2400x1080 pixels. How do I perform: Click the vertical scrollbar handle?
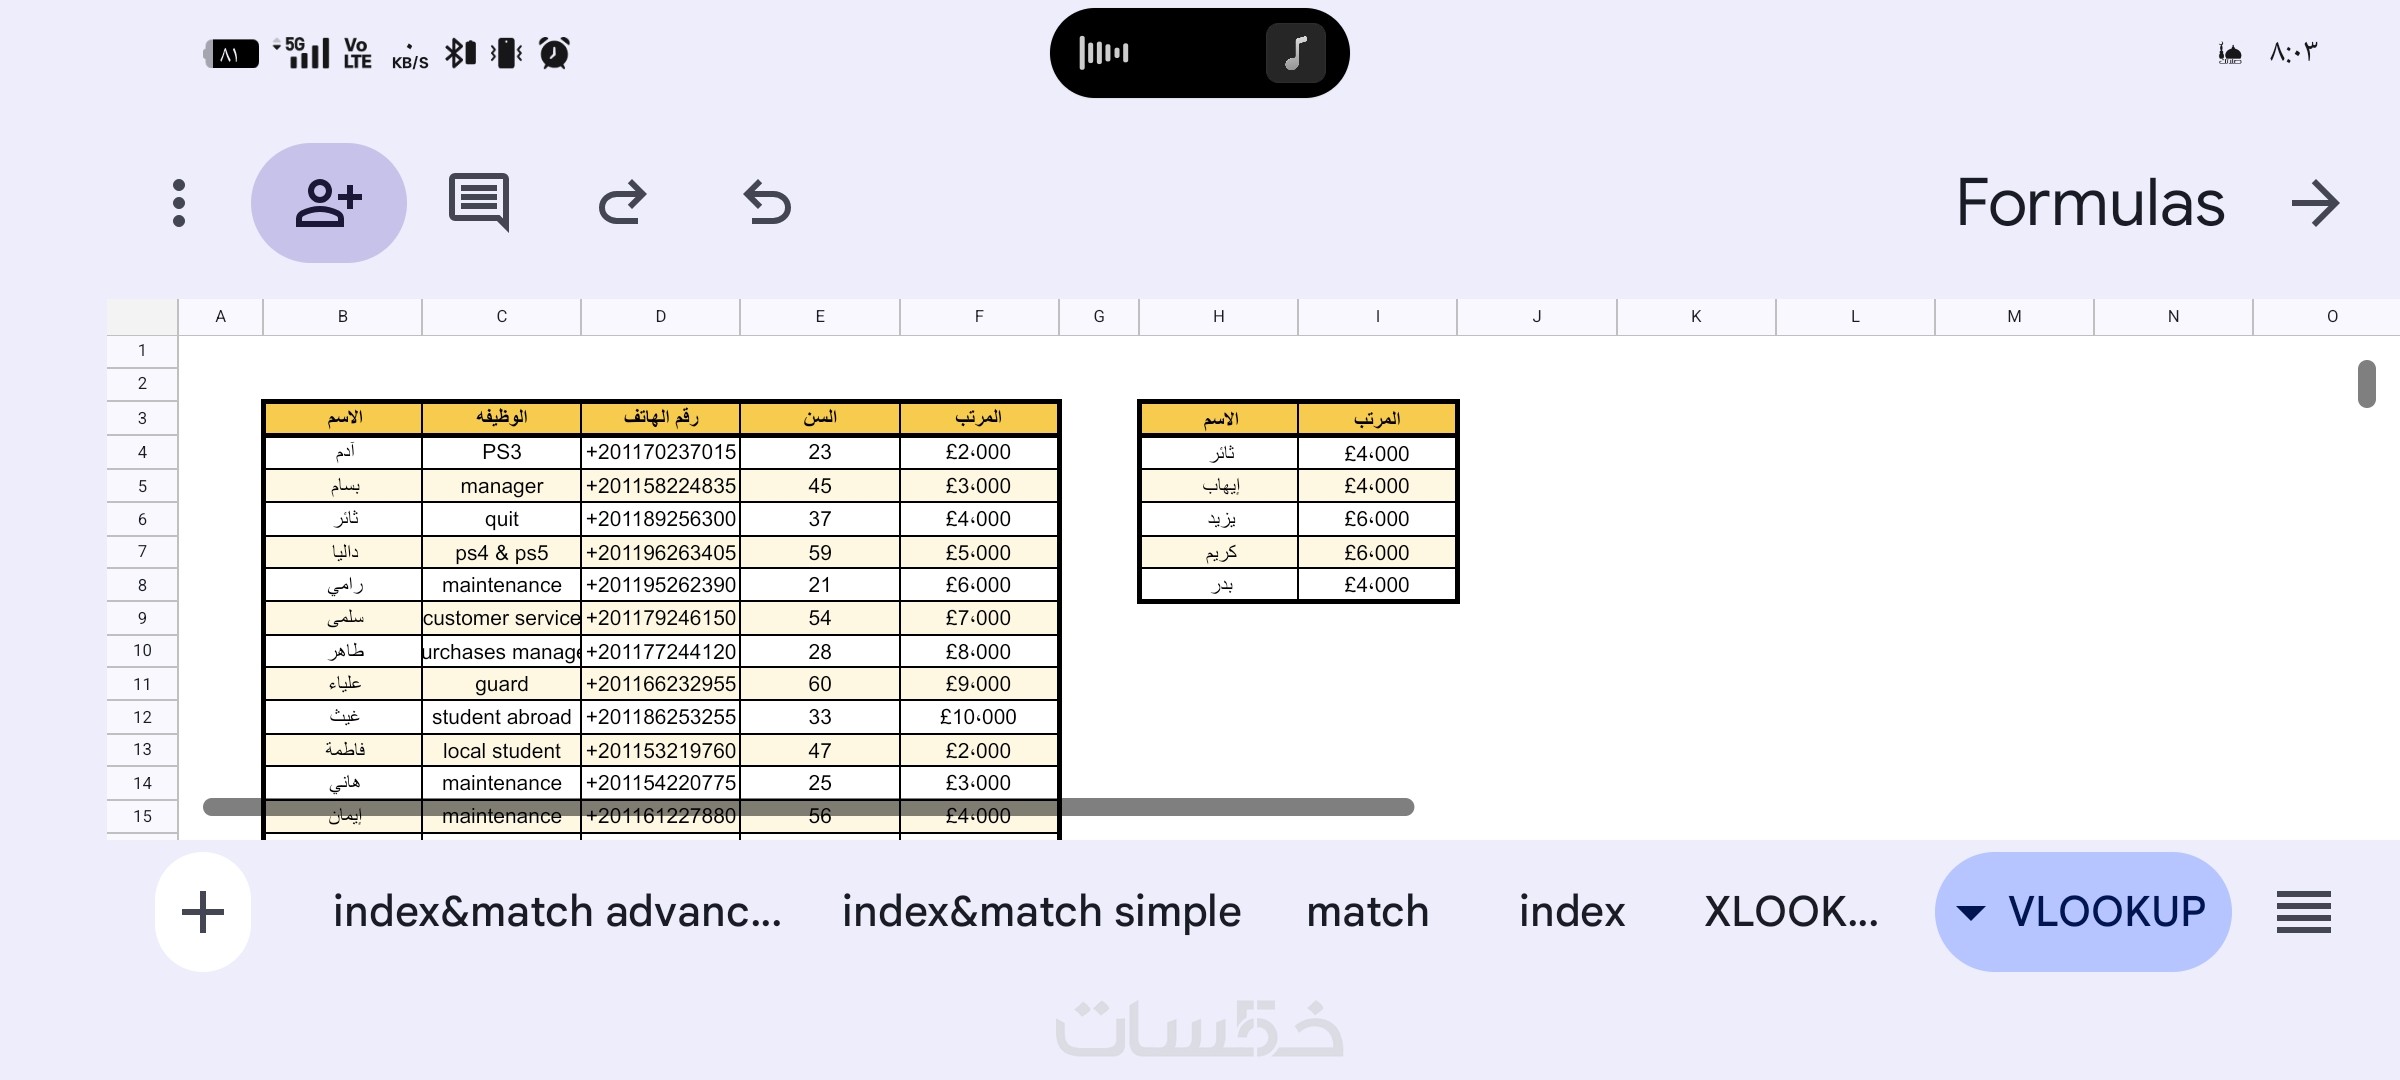pos(2366,384)
